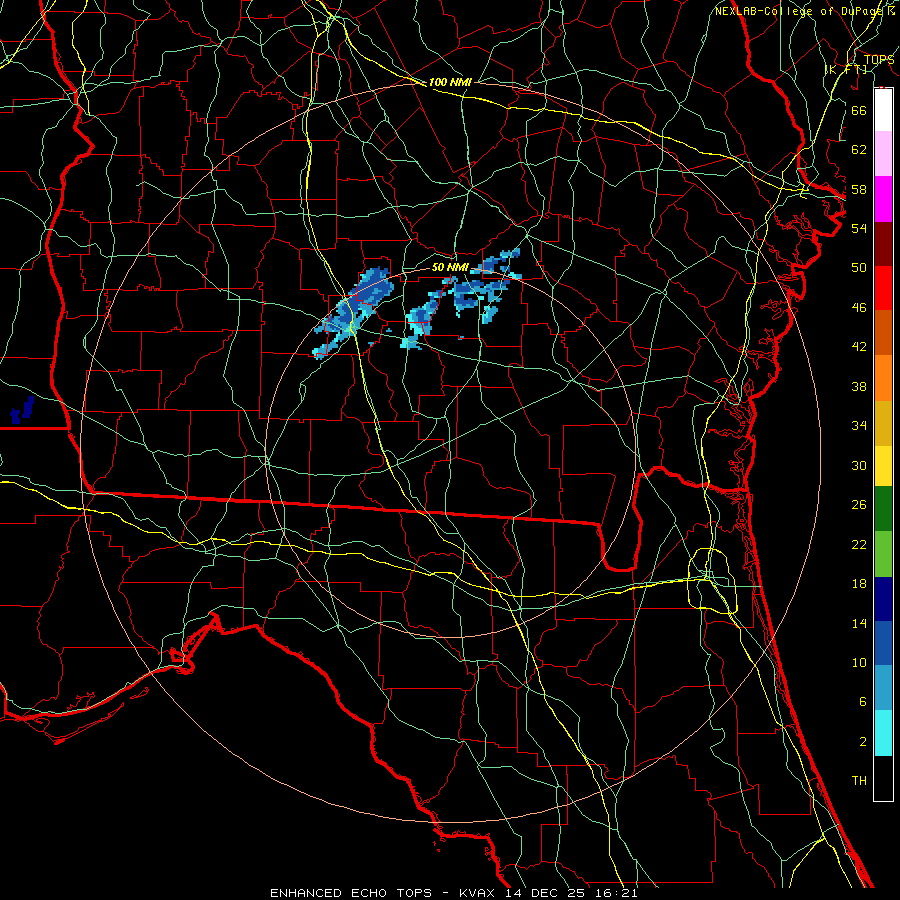900x900 pixels.
Task: Click the dark green legend band near 26
Action: (x=883, y=509)
